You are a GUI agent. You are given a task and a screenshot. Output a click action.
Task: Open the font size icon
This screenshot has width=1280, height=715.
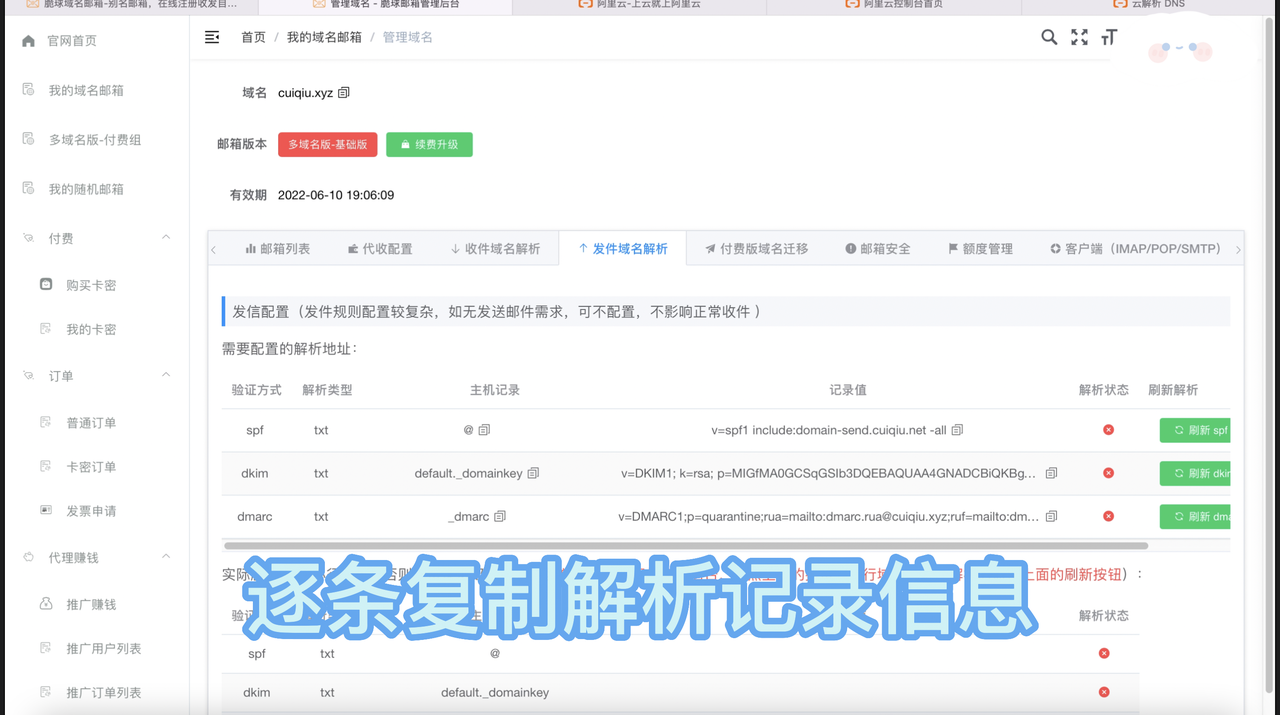pos(1109,37)
